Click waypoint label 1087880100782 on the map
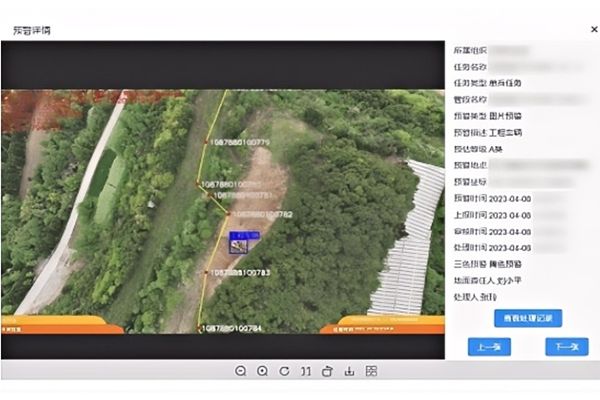This screenshot has height=400, width=600. click(262, 214)
